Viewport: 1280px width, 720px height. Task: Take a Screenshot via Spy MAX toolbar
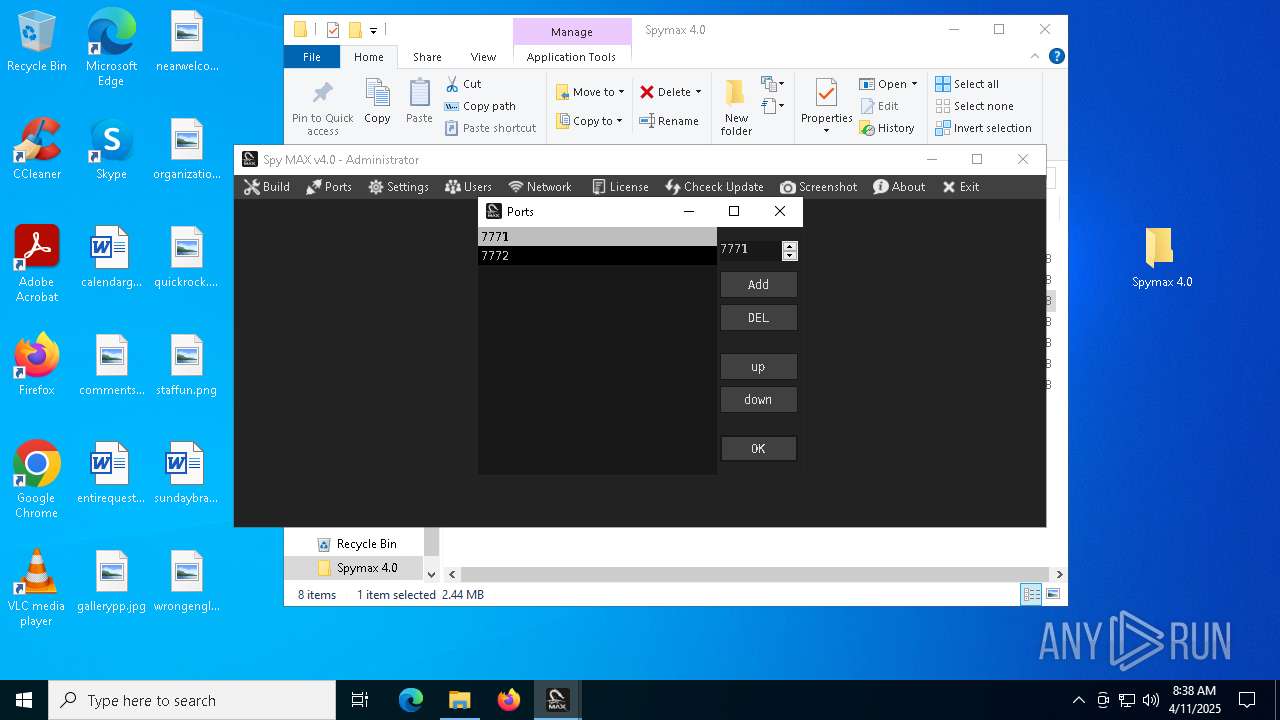(819, 187)
